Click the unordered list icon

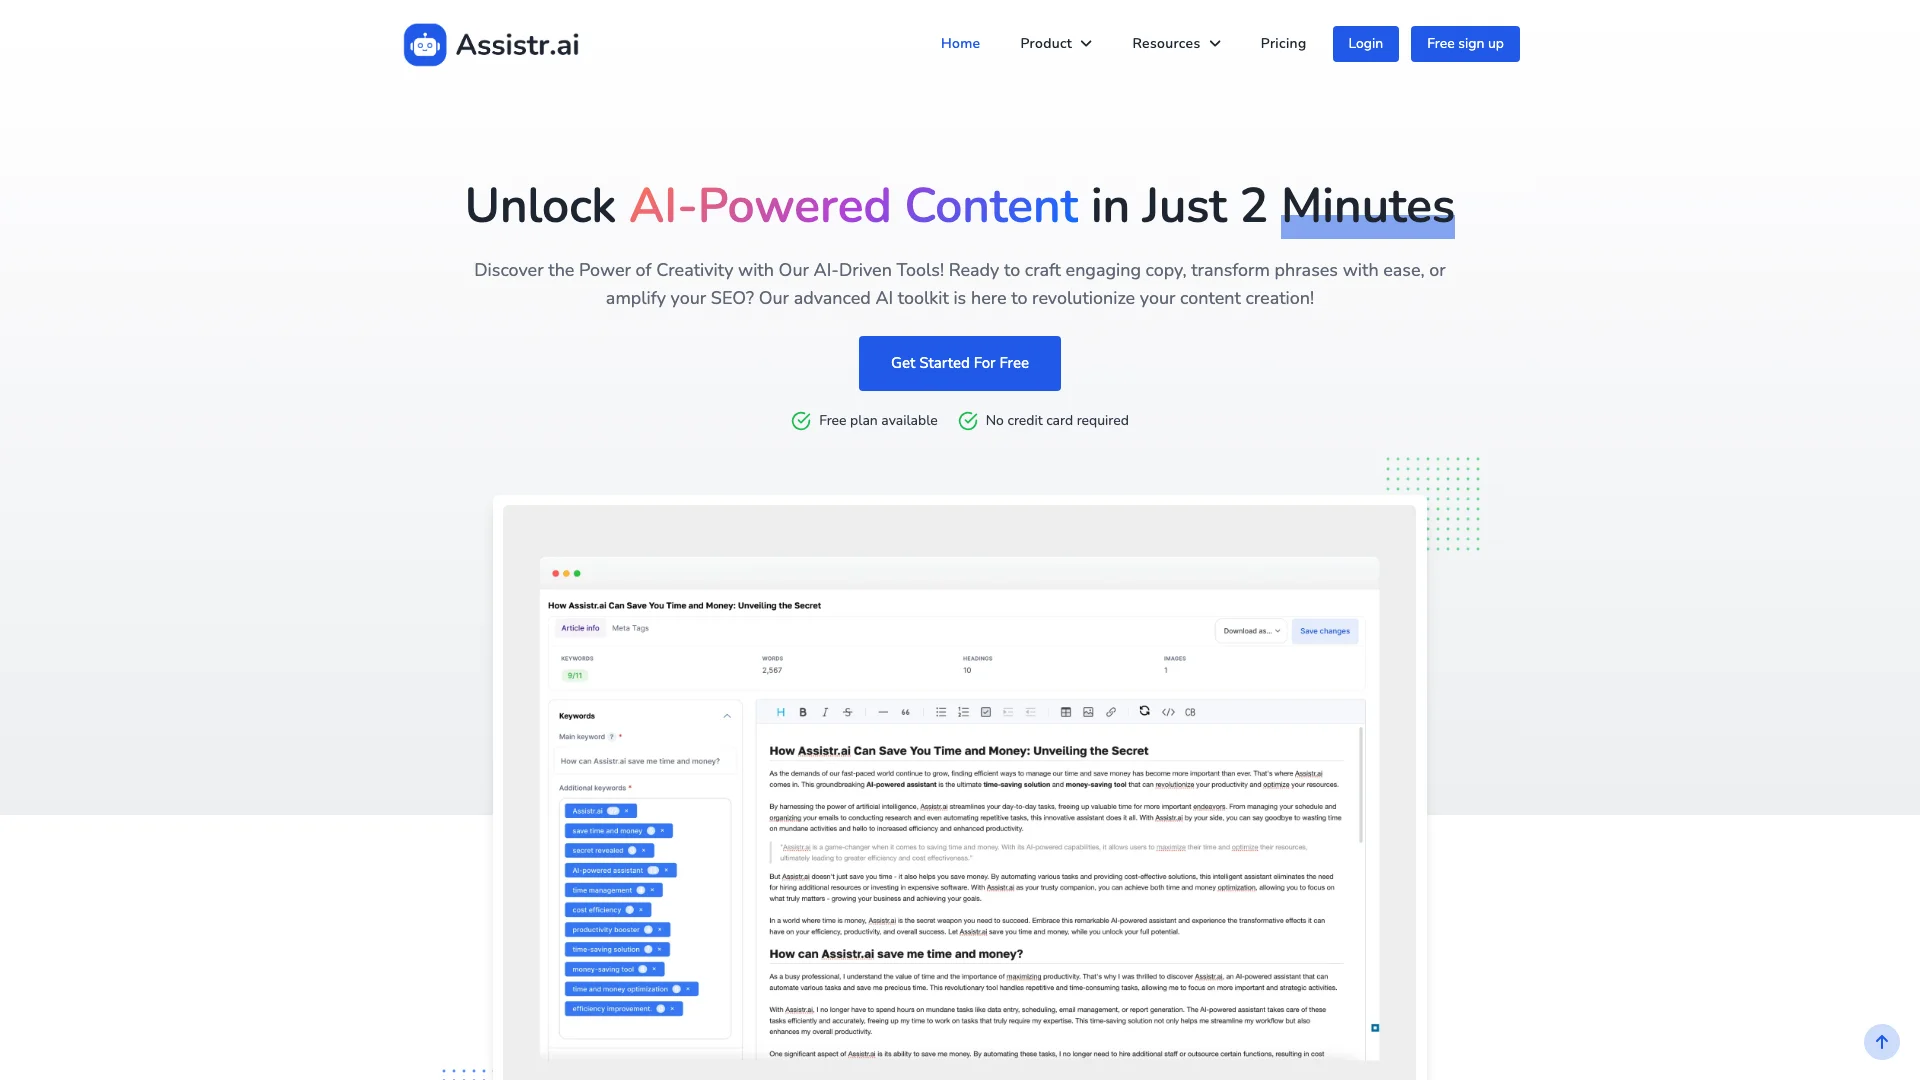pos(940,711)
